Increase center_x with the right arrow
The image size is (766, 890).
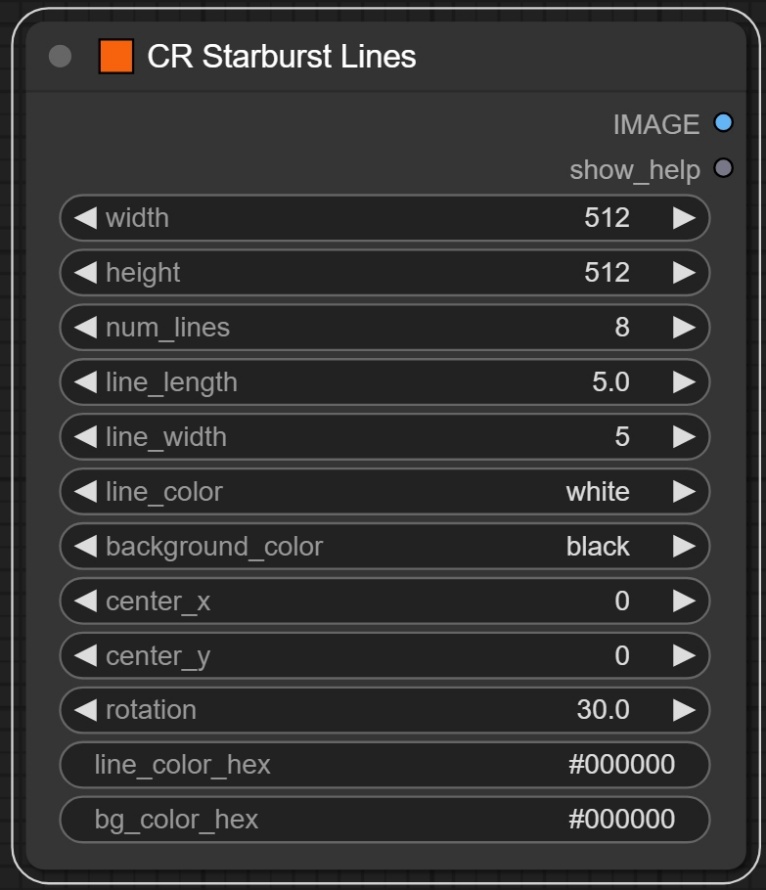click(x=684, y=601)
